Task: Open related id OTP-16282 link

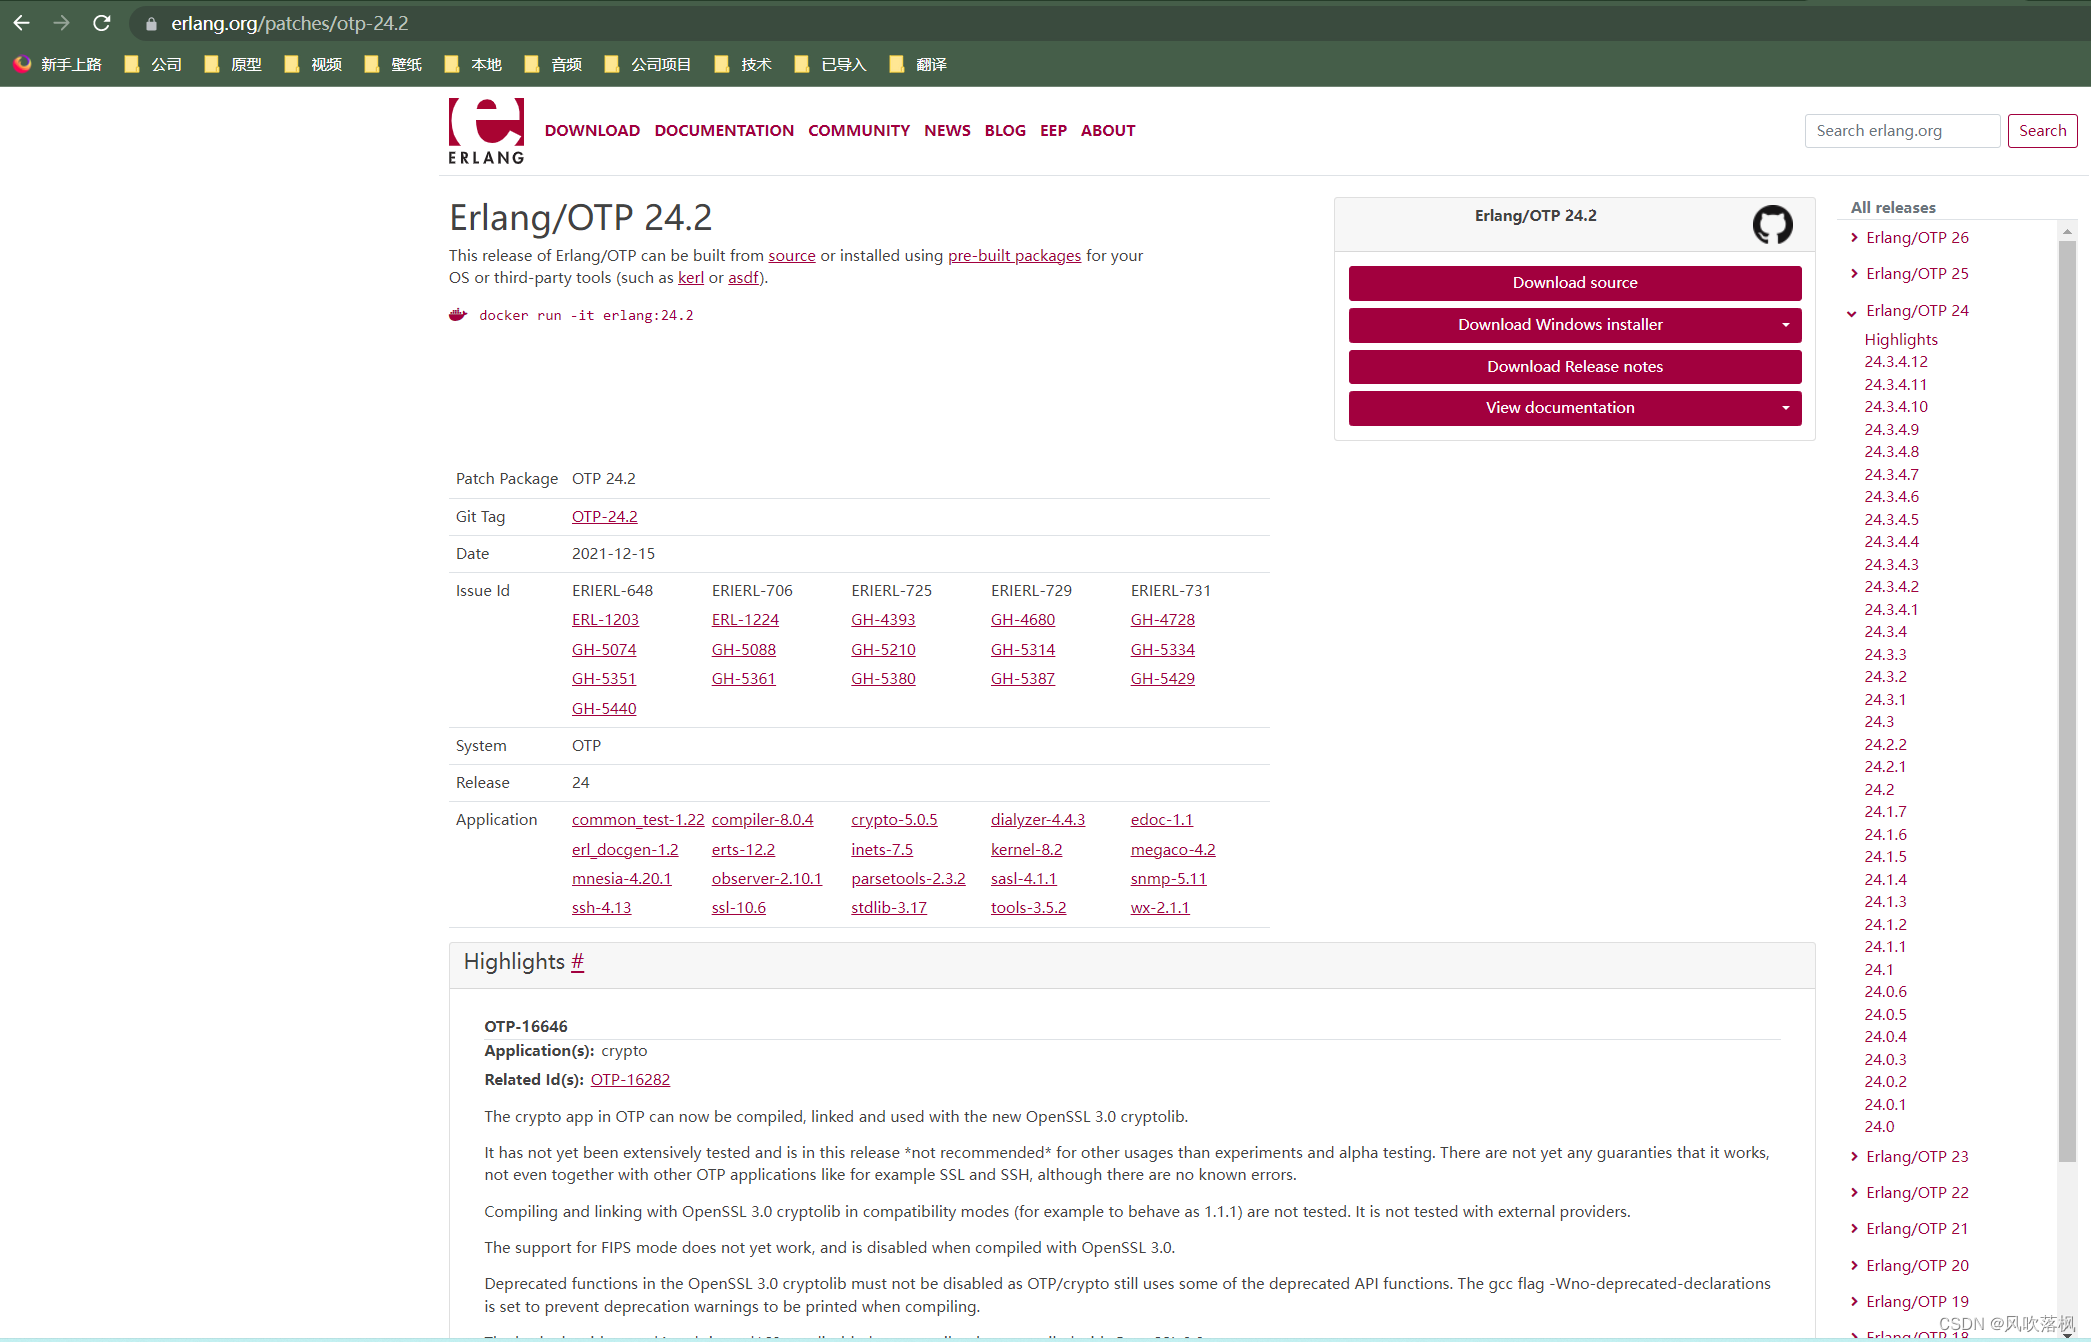Action: pyautogui.click(x=630, y=1079)
